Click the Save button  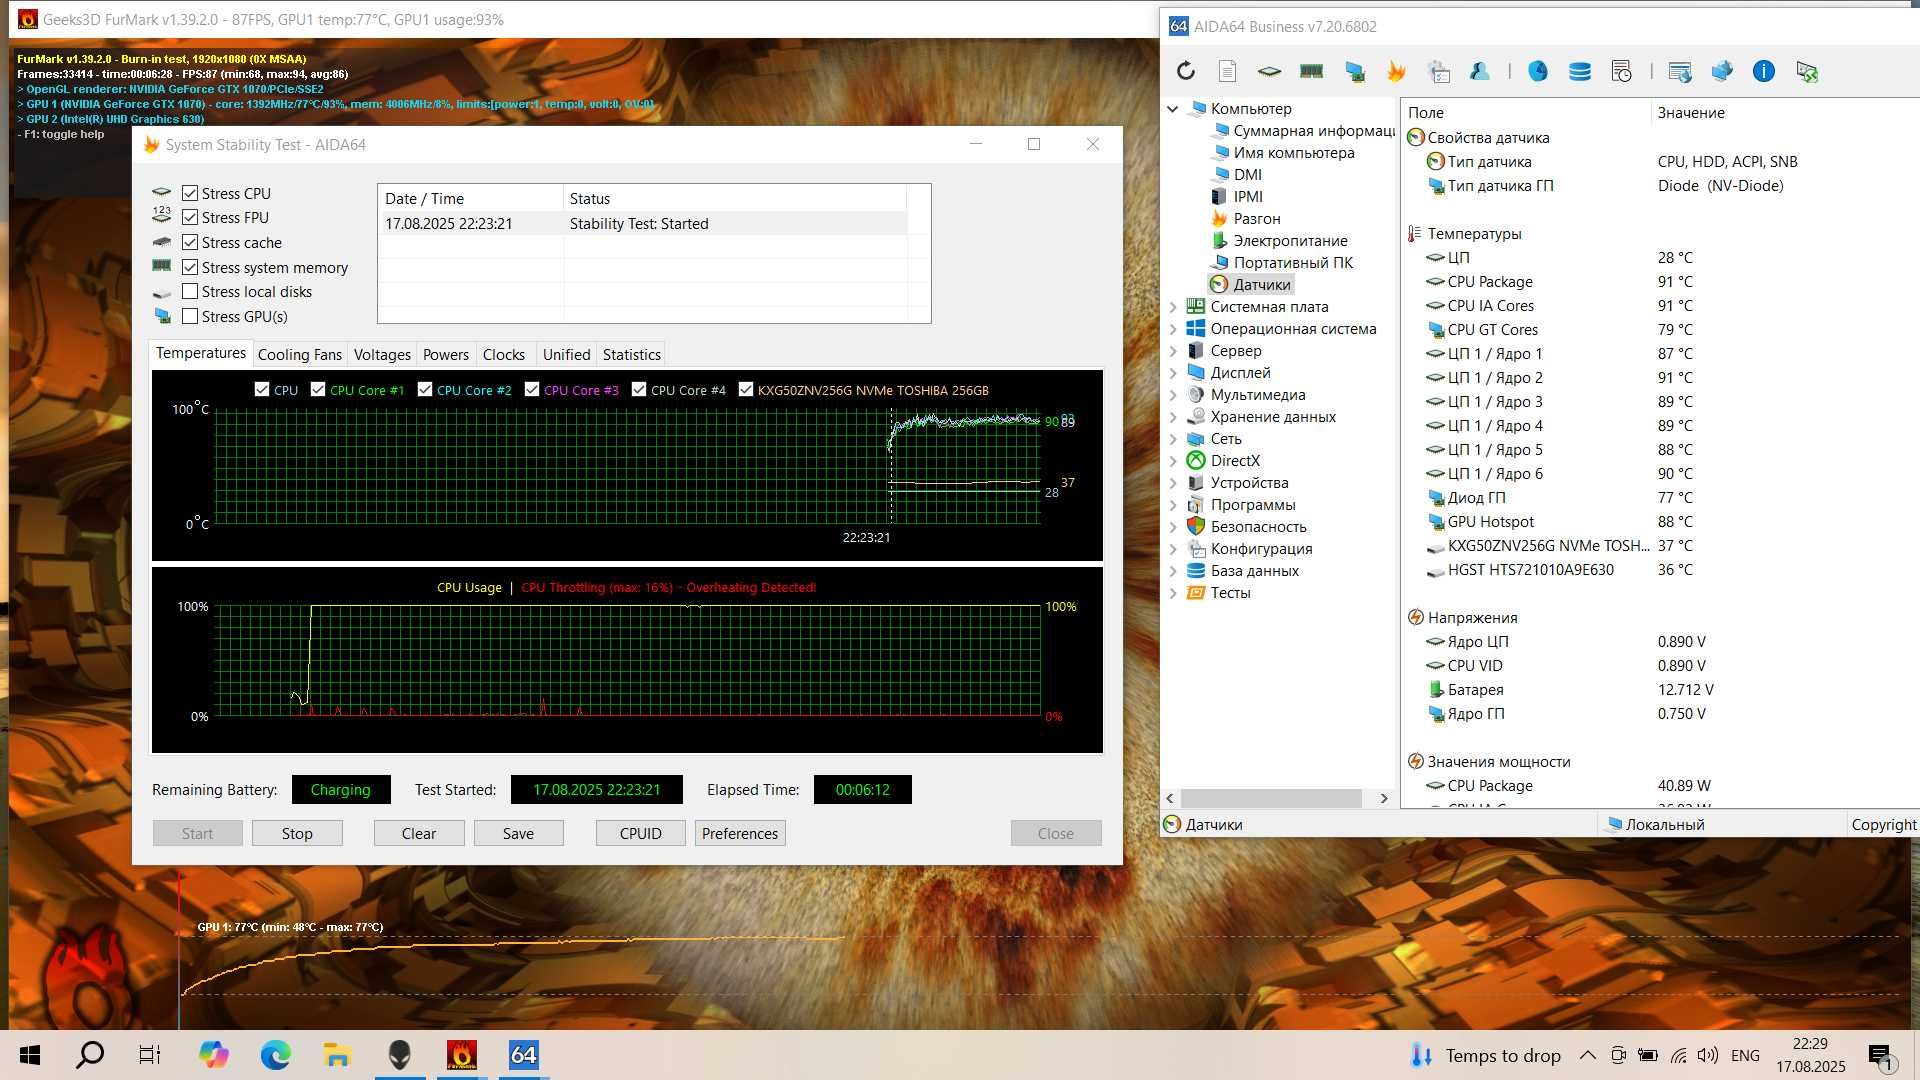[x=518, y=833]
